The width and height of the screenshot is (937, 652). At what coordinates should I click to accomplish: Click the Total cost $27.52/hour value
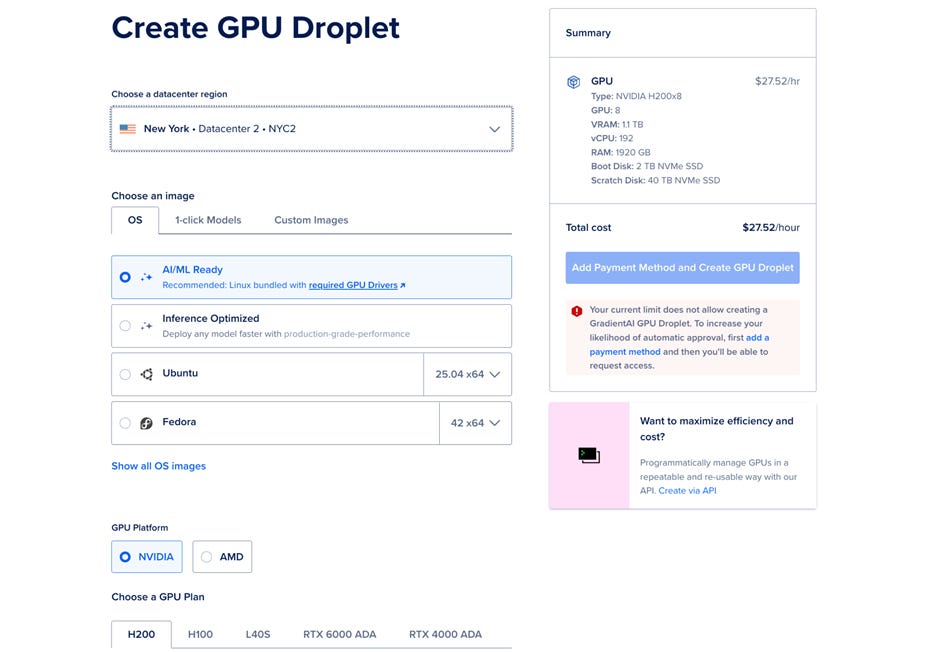click(x=771, y=228)
